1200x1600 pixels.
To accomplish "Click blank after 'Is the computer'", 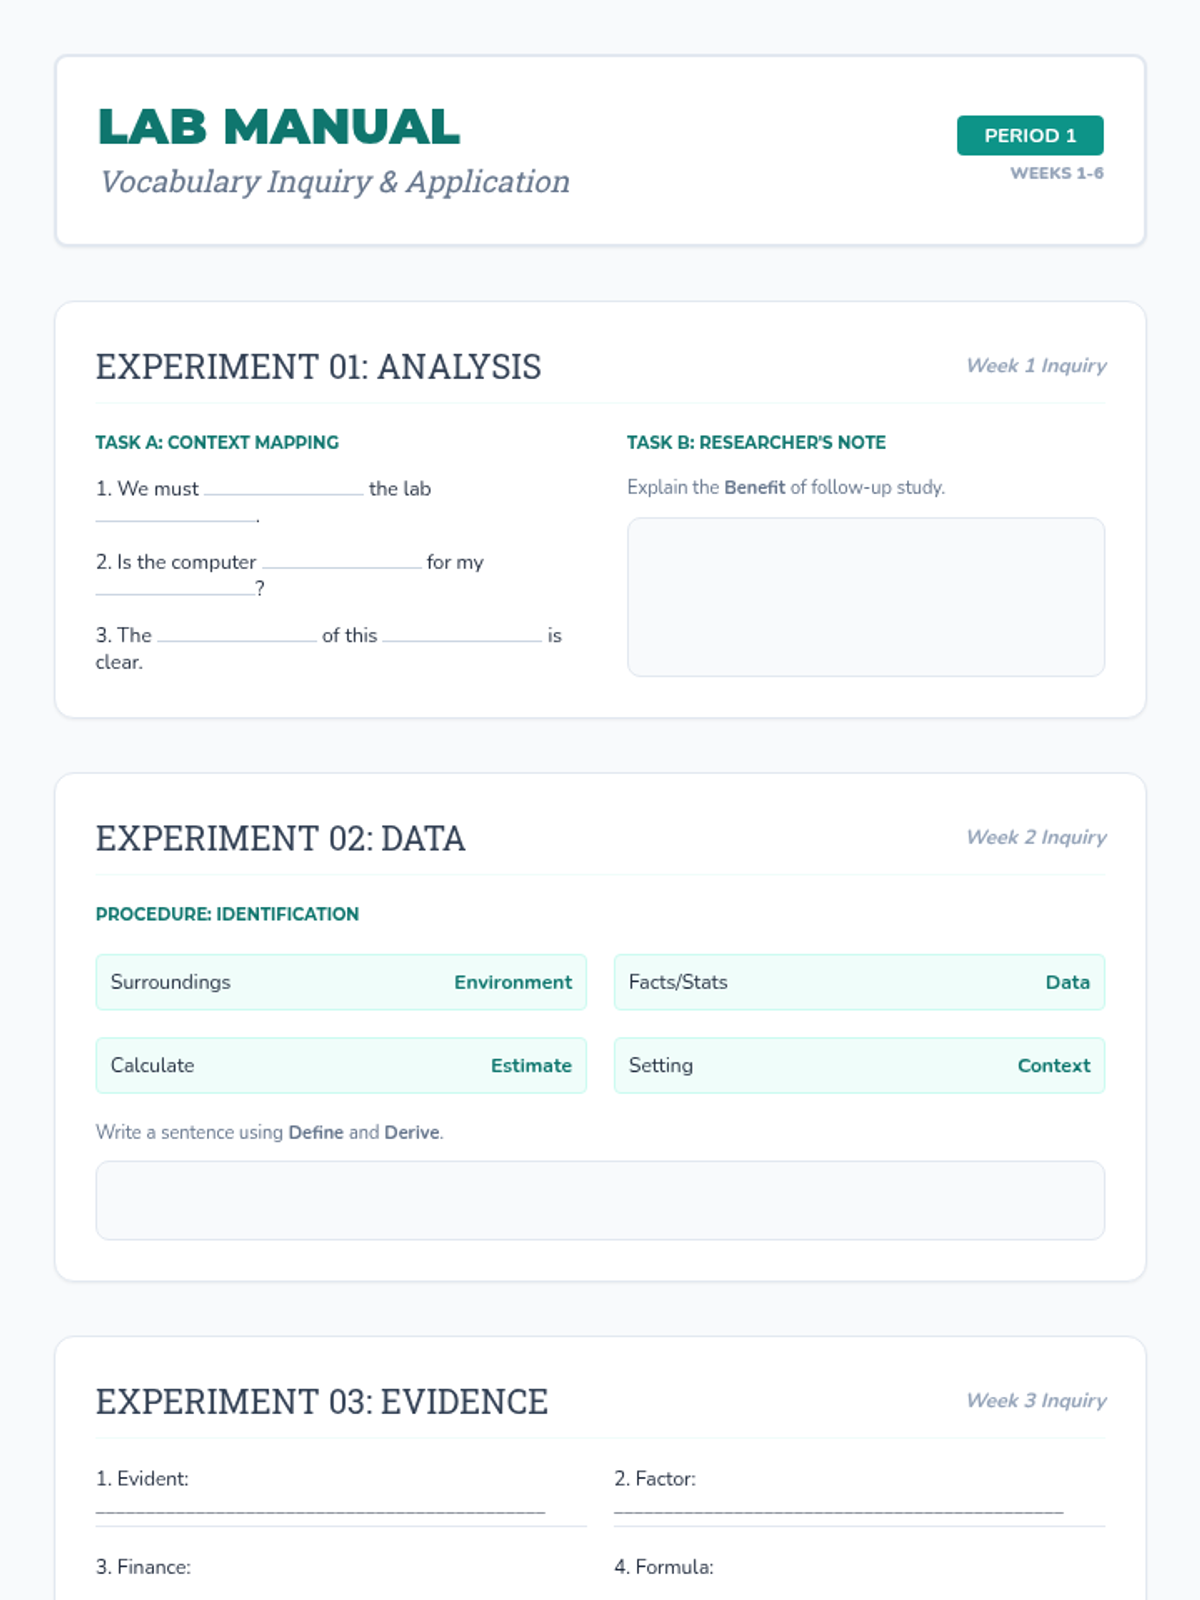I will pos(341,562).
